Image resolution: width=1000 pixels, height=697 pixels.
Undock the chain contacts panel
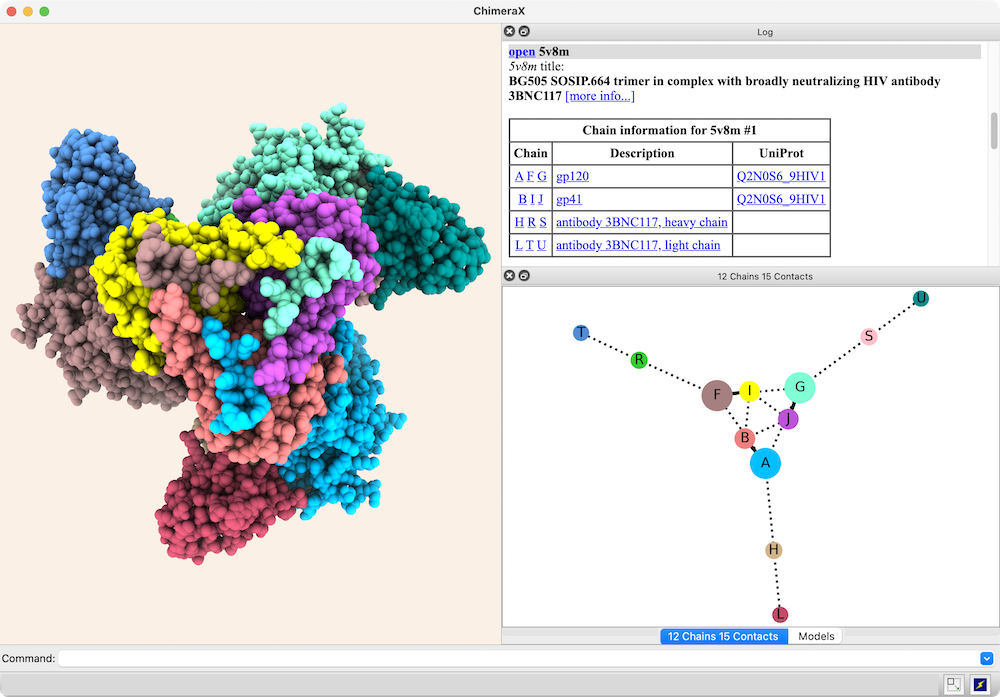pos(523,276)
